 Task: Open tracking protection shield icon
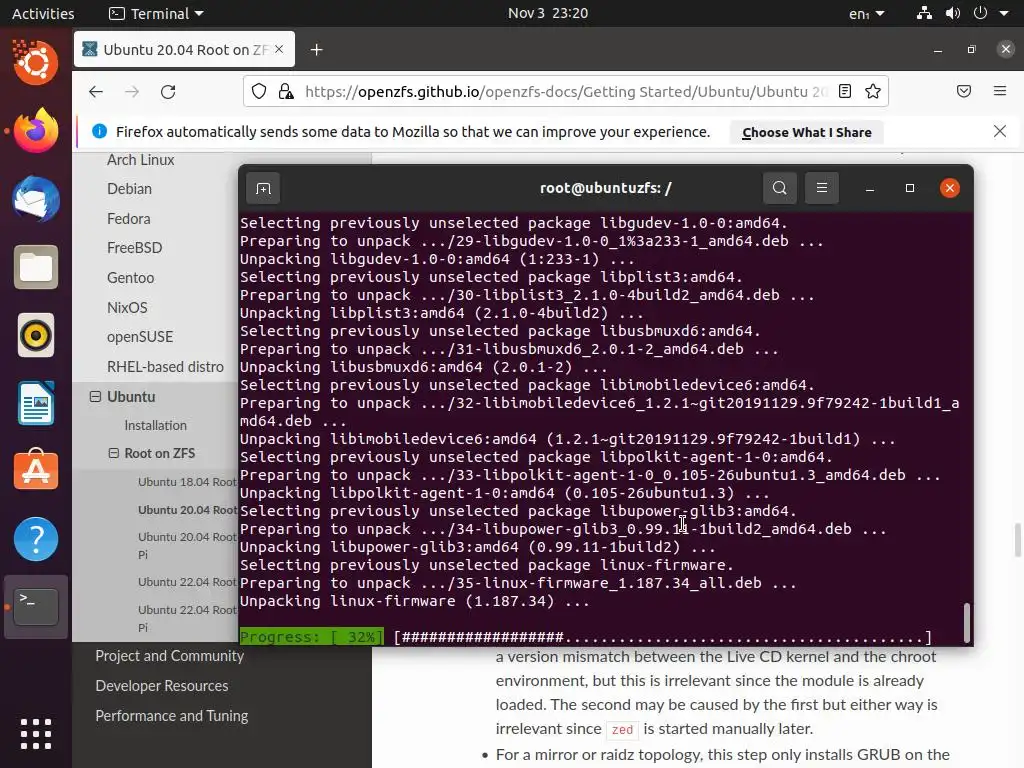click(x=259, y=91)
